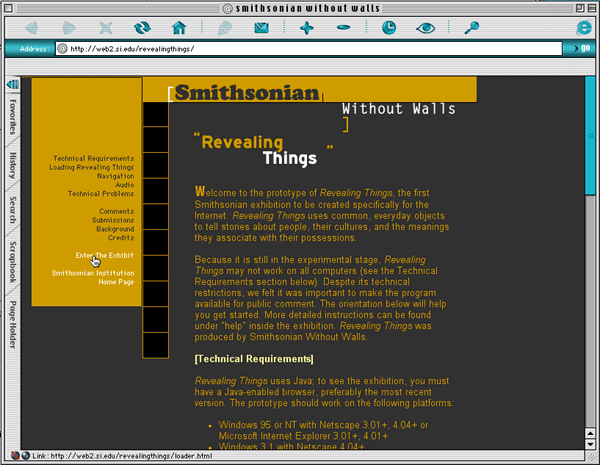Open Mail envelope icon
The height and width of the screenshot is (465, 600).
coord(262,28)
